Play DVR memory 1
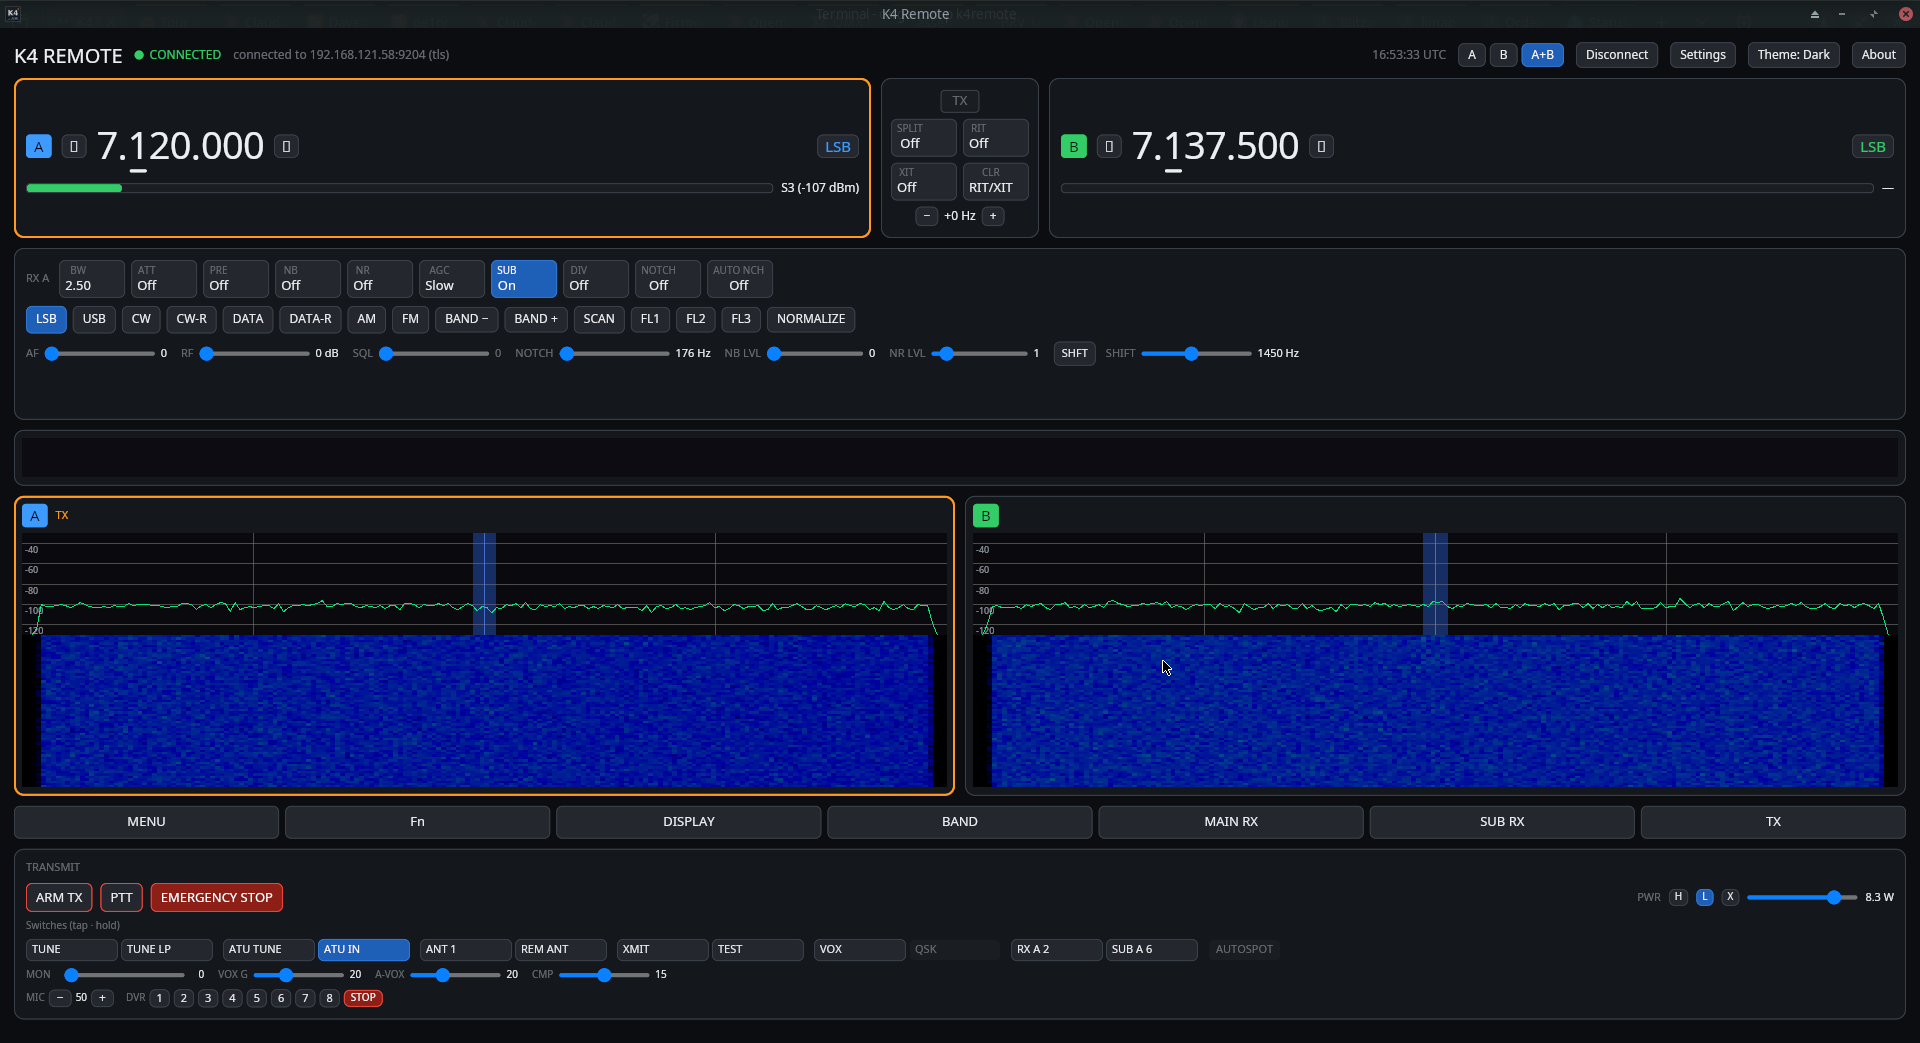Viewport: 1920px width, 1043px height. coord(159,998)
